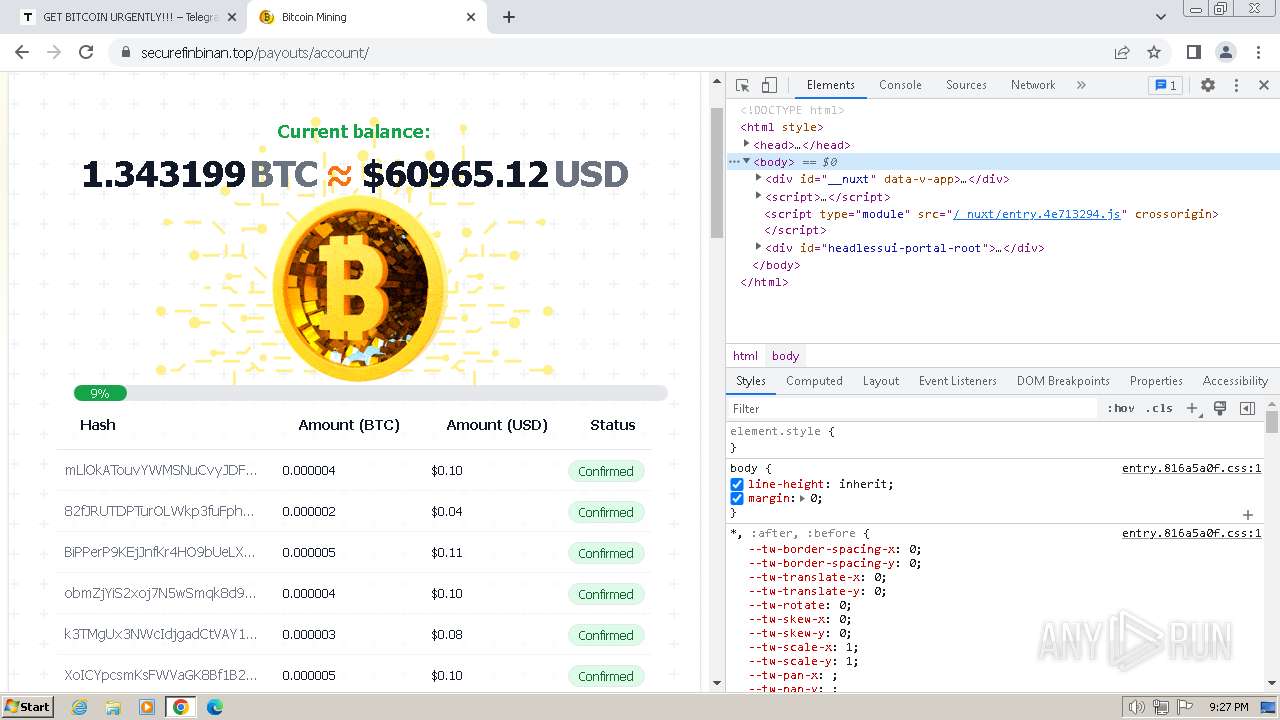Click the body node ellipsis actions
Viewport: 1280px width, 720px height.
733,162
